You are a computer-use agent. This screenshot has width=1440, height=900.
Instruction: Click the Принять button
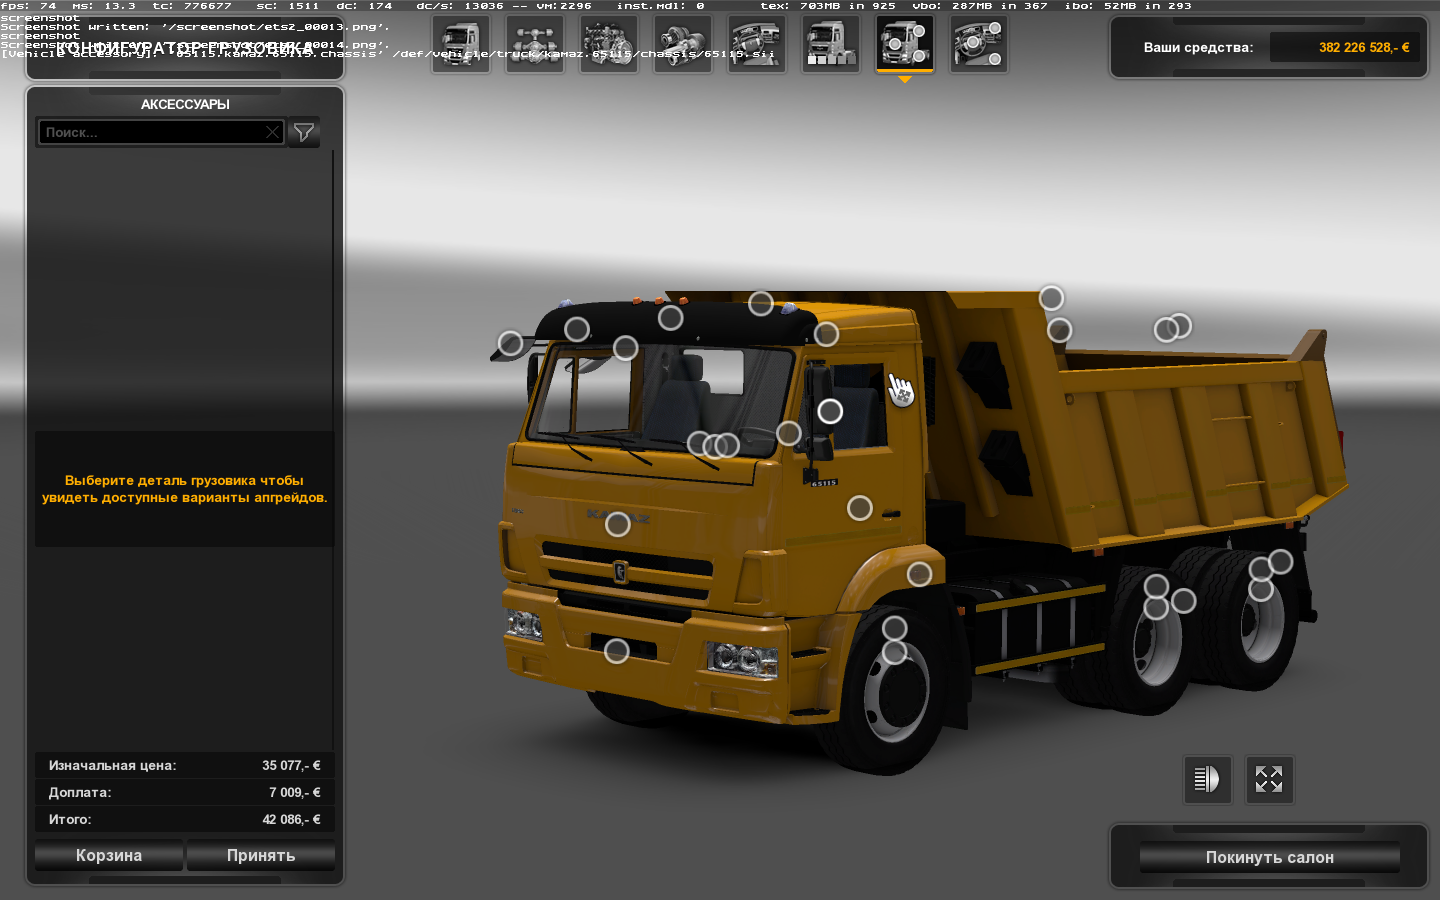(261, 856)
